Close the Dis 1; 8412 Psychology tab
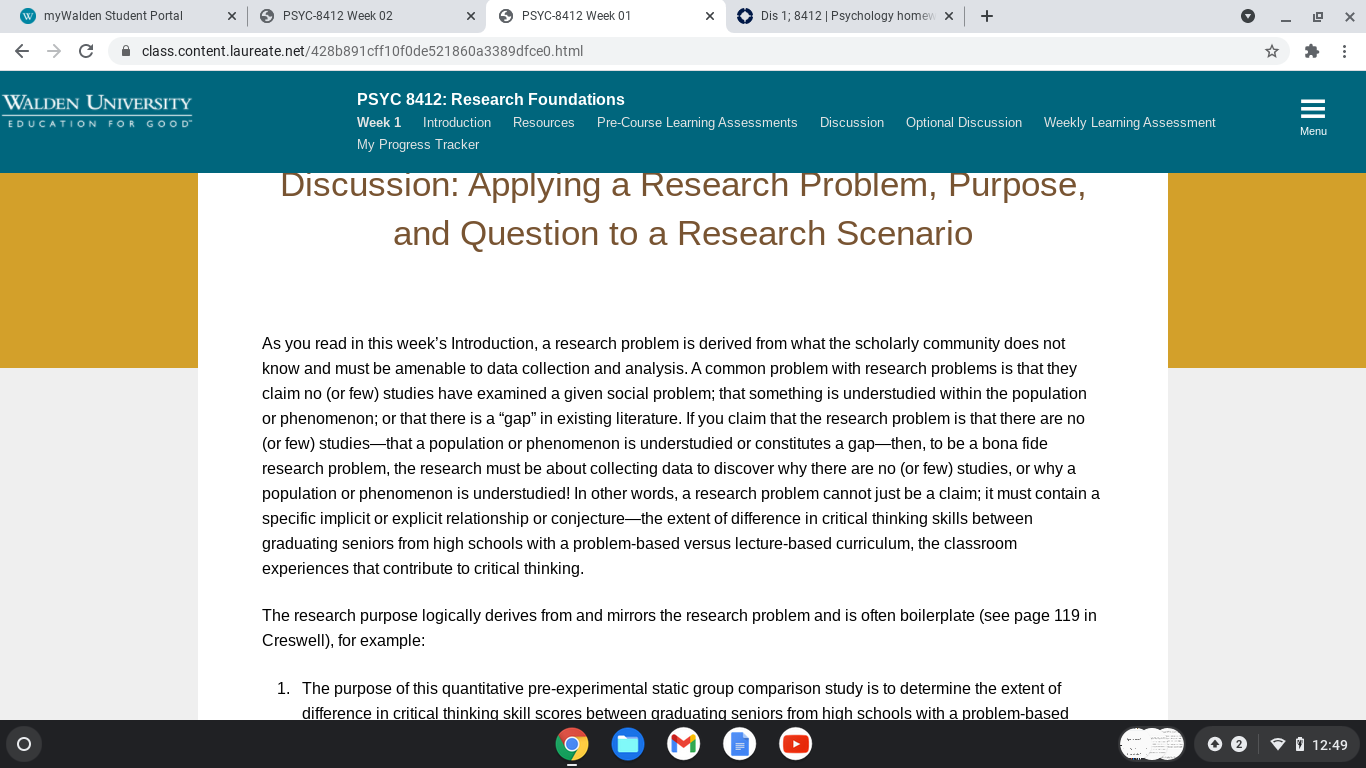1366x768 pixels. (x=948, y=16)
